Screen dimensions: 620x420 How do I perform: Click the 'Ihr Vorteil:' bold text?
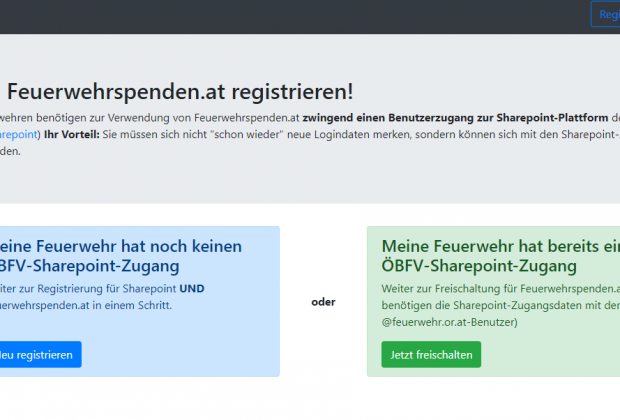click(x=72, y=134)
